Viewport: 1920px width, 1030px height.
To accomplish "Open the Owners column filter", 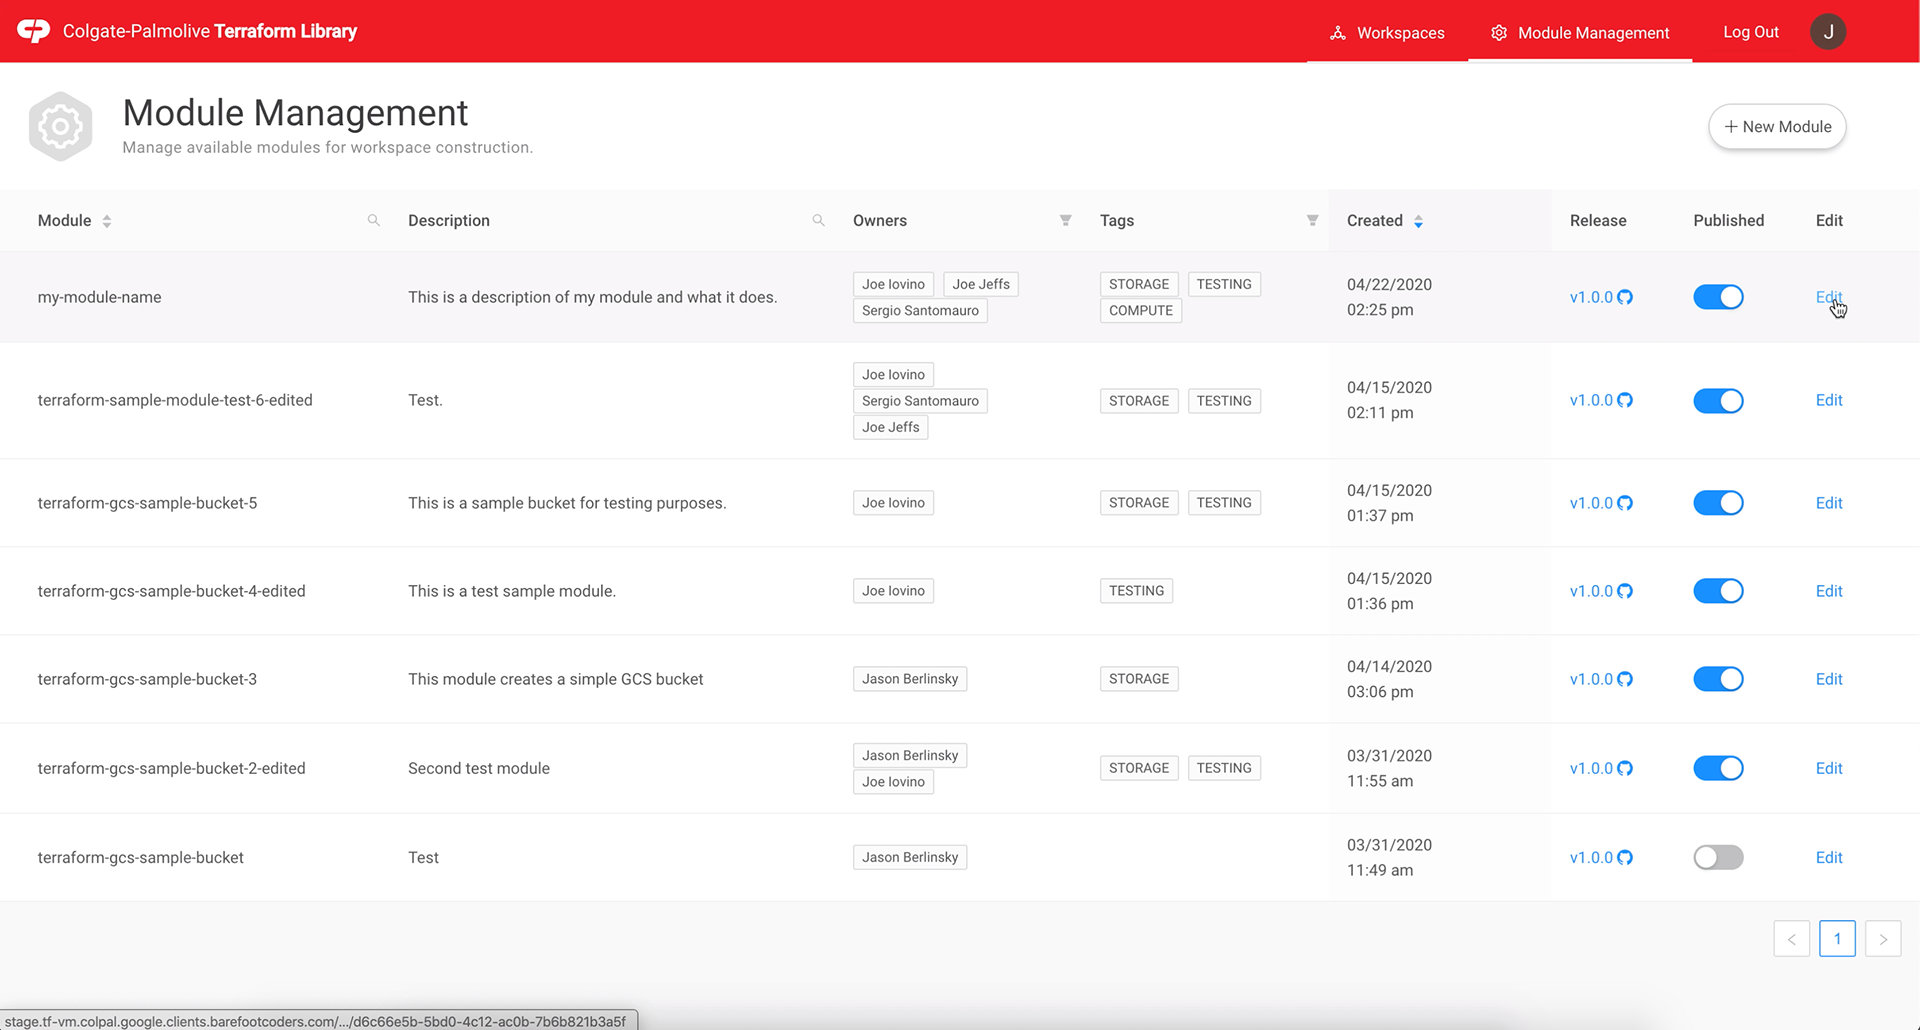I will tap(1066, 220).
